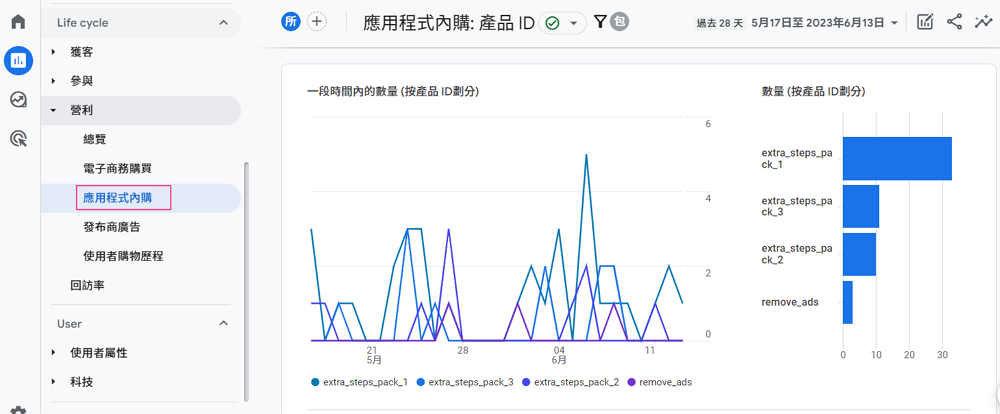Click the sidebar vertical scrollbar
This screenshot has width=1000, height=414.
(246, 281)
